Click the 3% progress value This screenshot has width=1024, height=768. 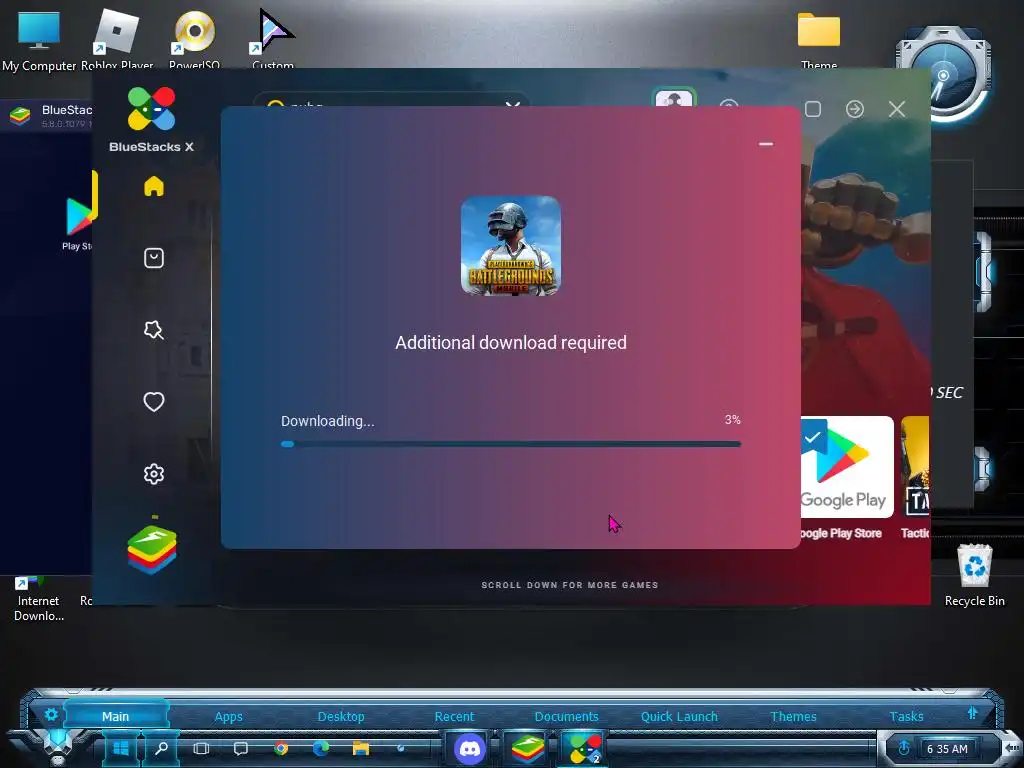pyautogui.click(x=733, y=420)
